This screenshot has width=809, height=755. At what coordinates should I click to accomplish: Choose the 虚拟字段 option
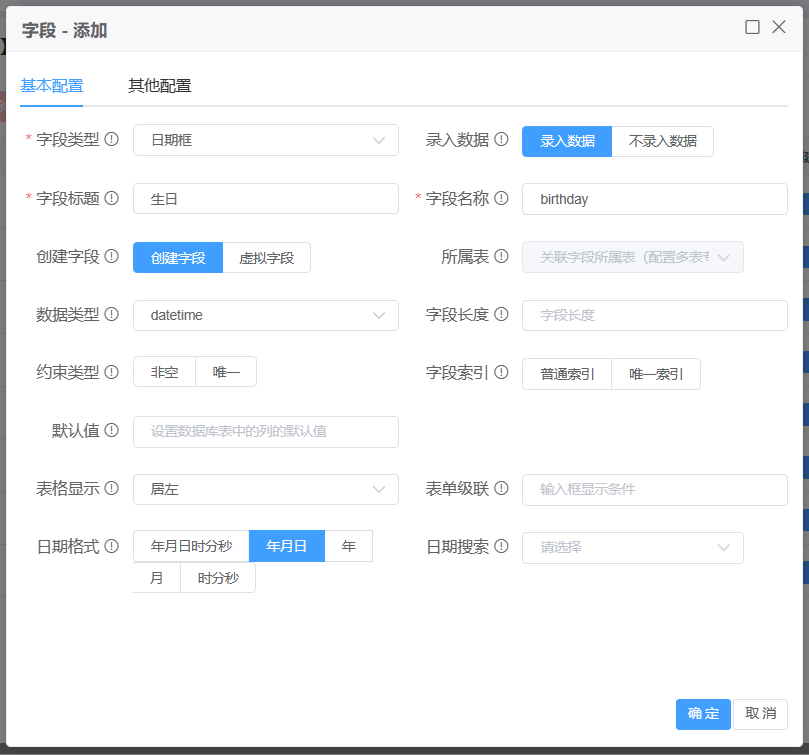pos(266,258)
